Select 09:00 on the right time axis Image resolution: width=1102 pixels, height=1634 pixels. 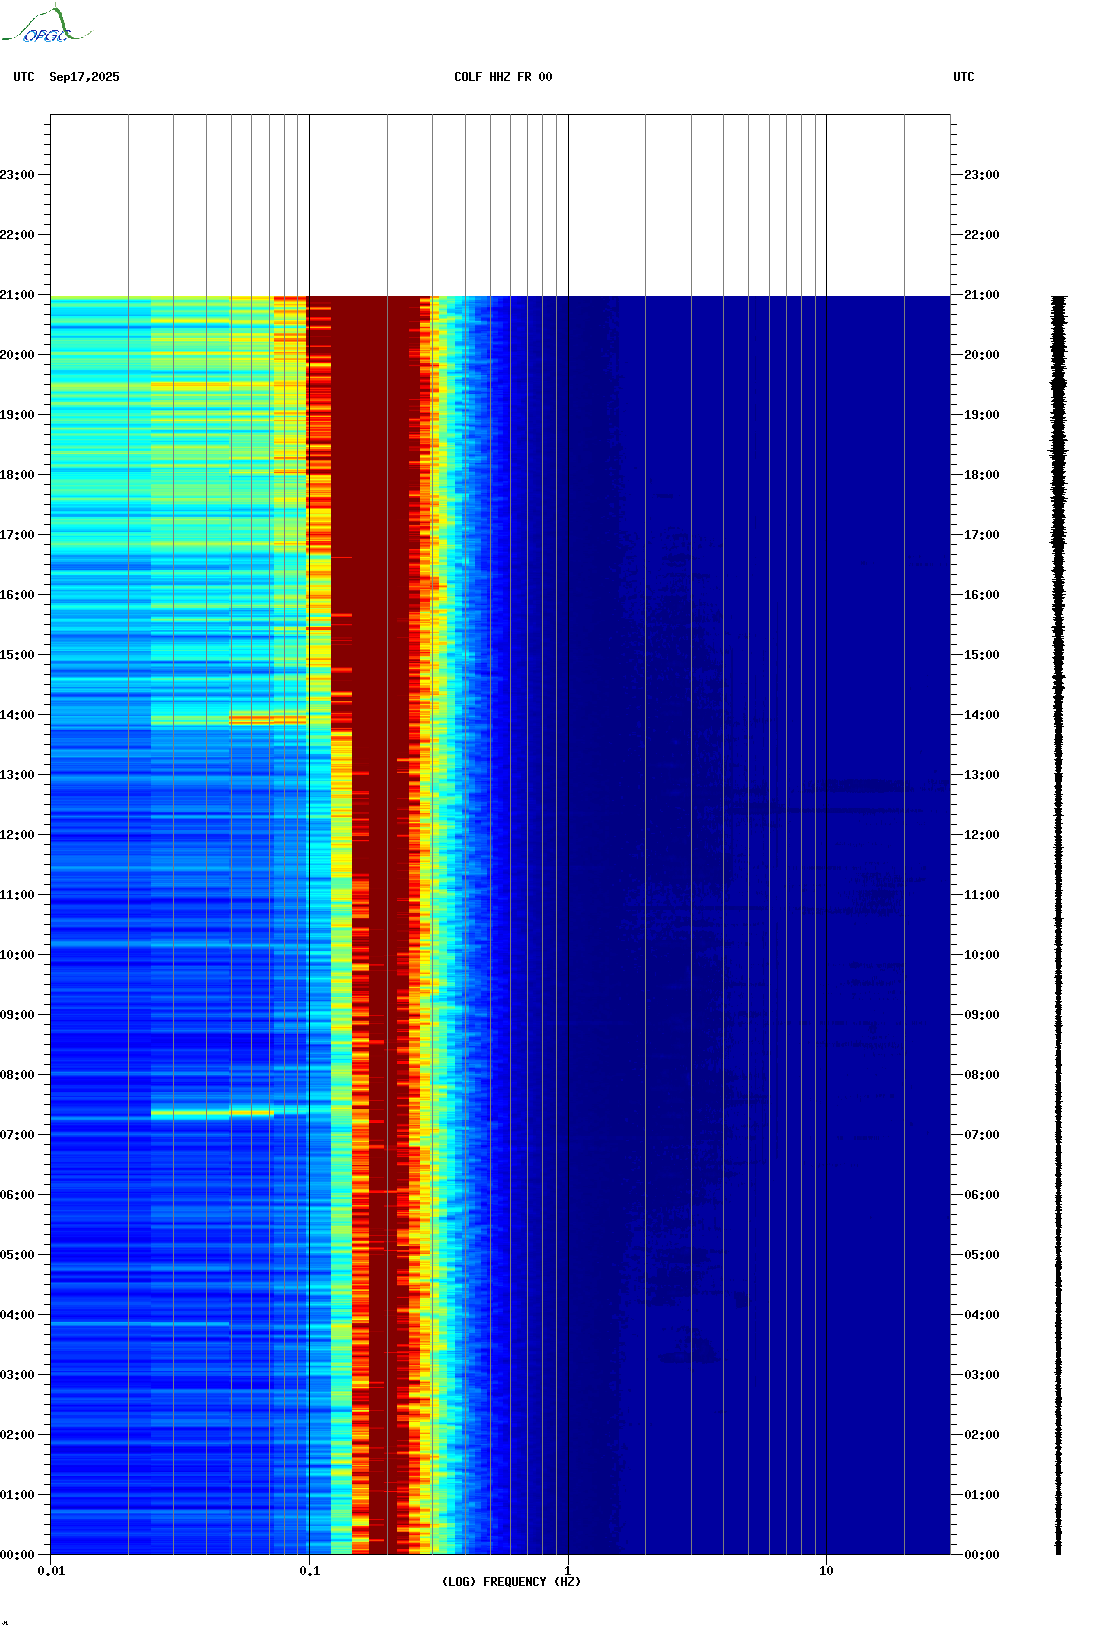point(982,1015)
